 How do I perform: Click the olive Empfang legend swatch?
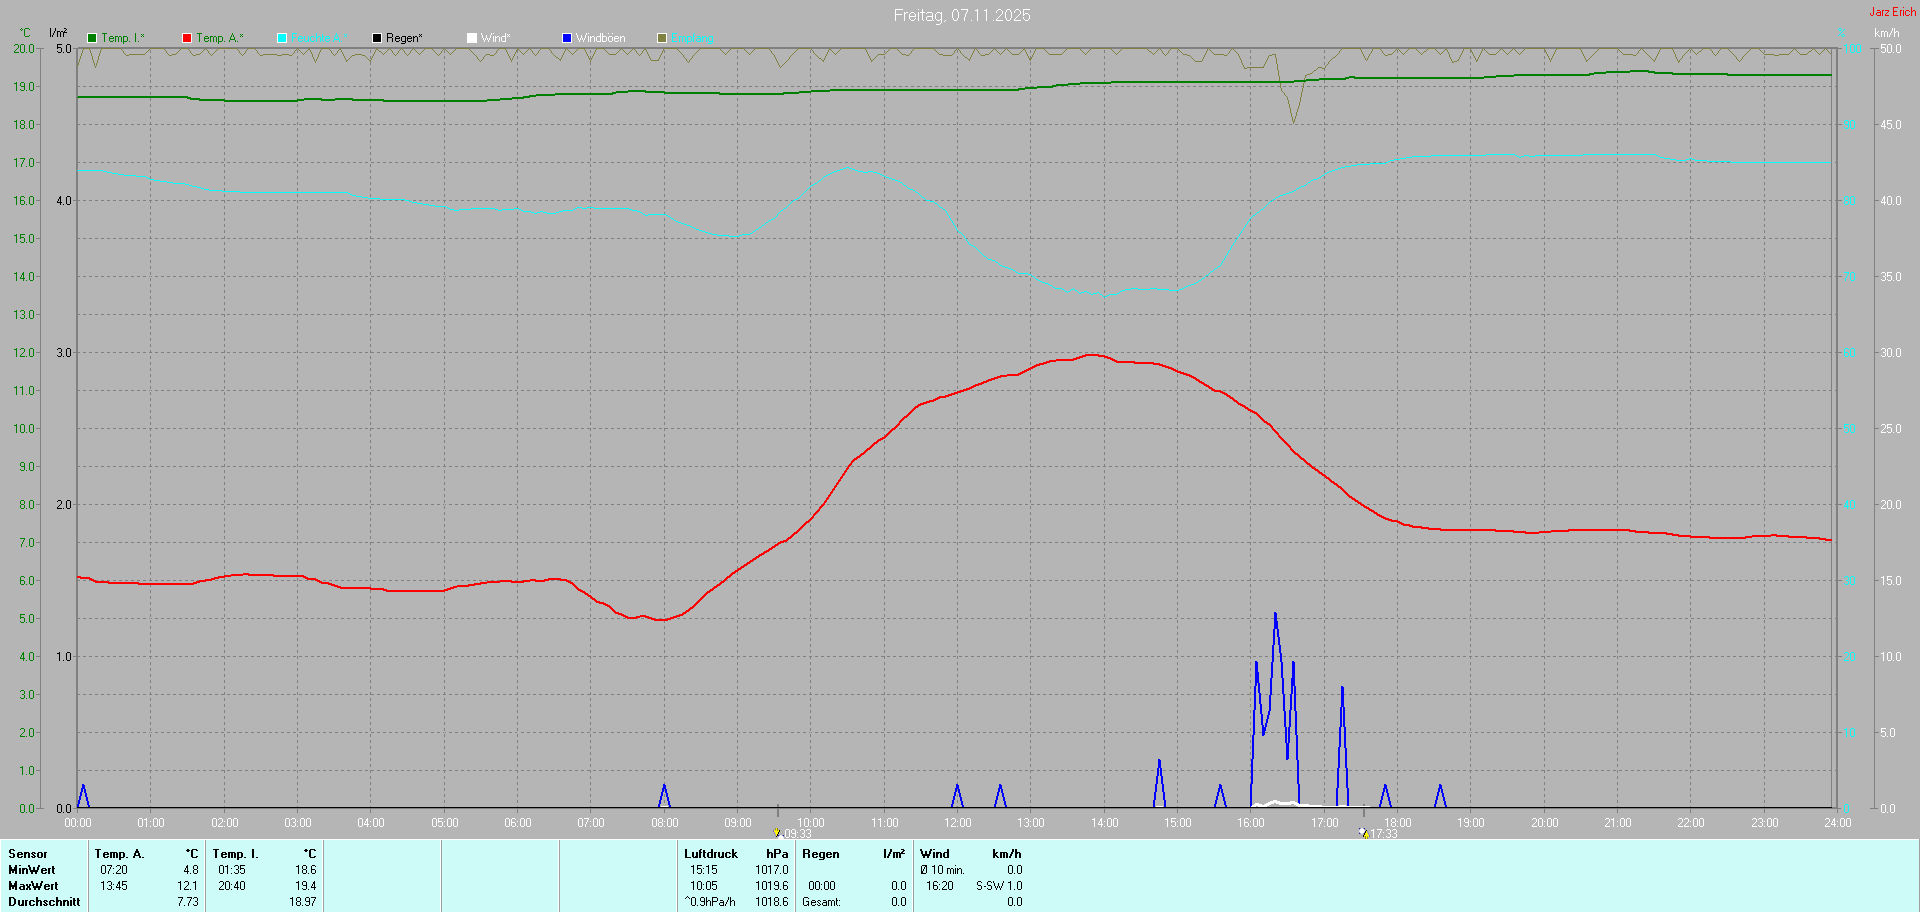662,38
